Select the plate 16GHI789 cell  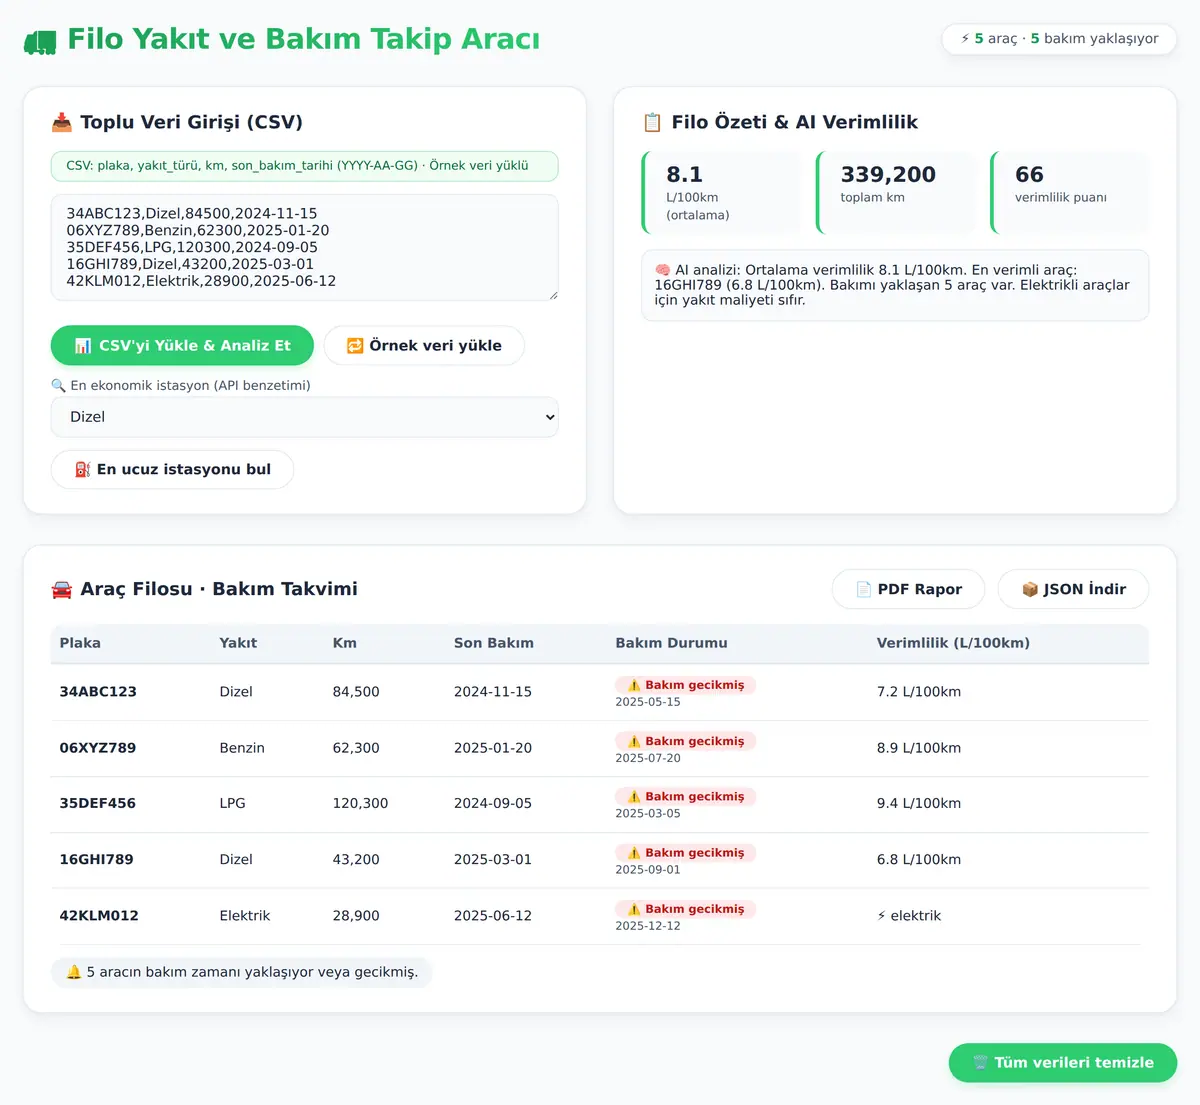96,860
